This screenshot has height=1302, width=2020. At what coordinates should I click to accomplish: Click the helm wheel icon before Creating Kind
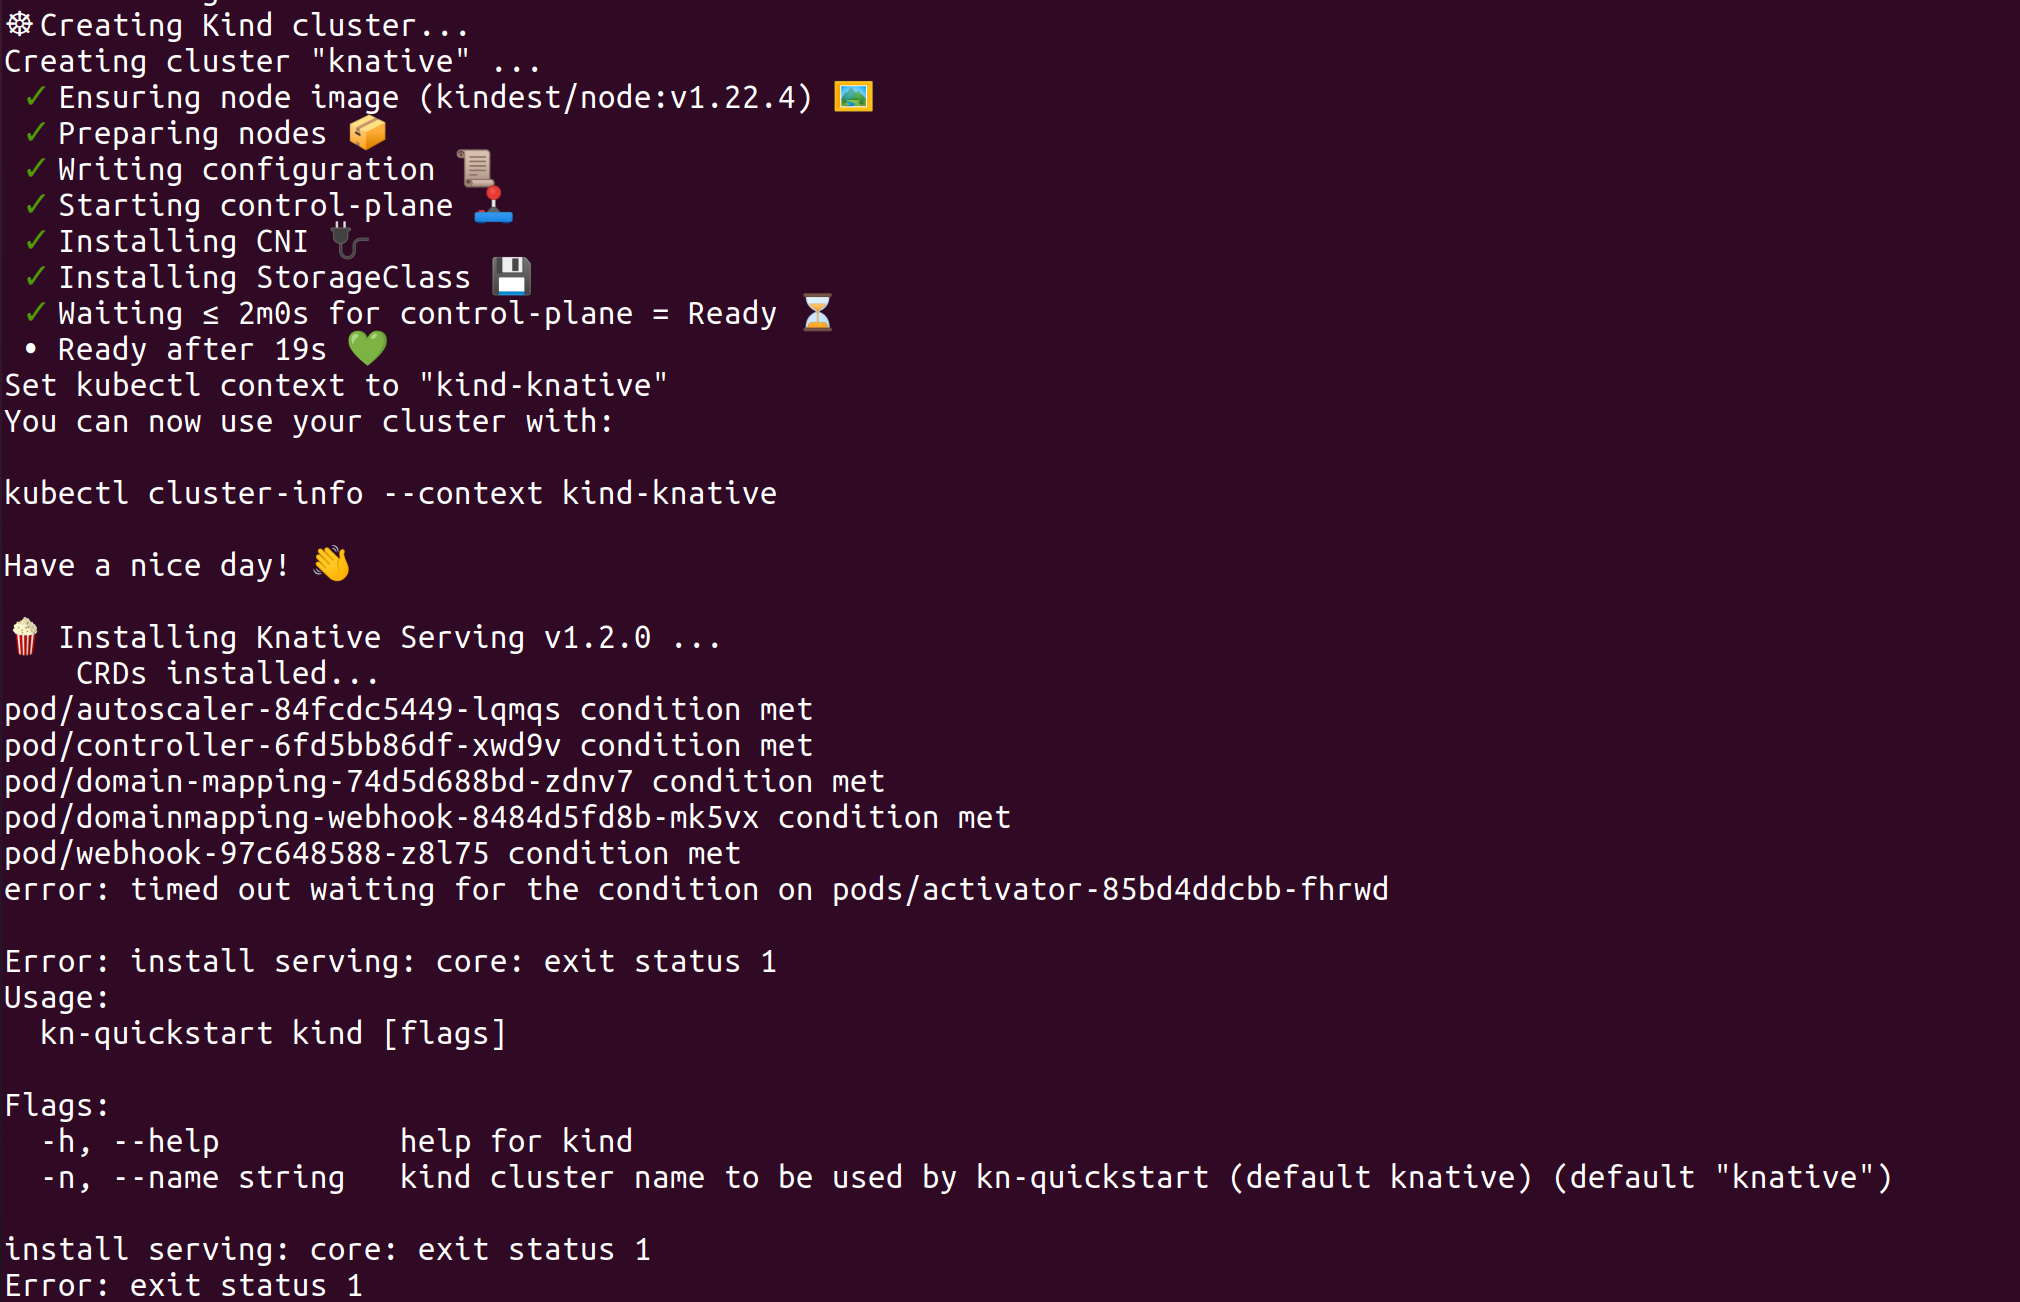coord(19,24)
